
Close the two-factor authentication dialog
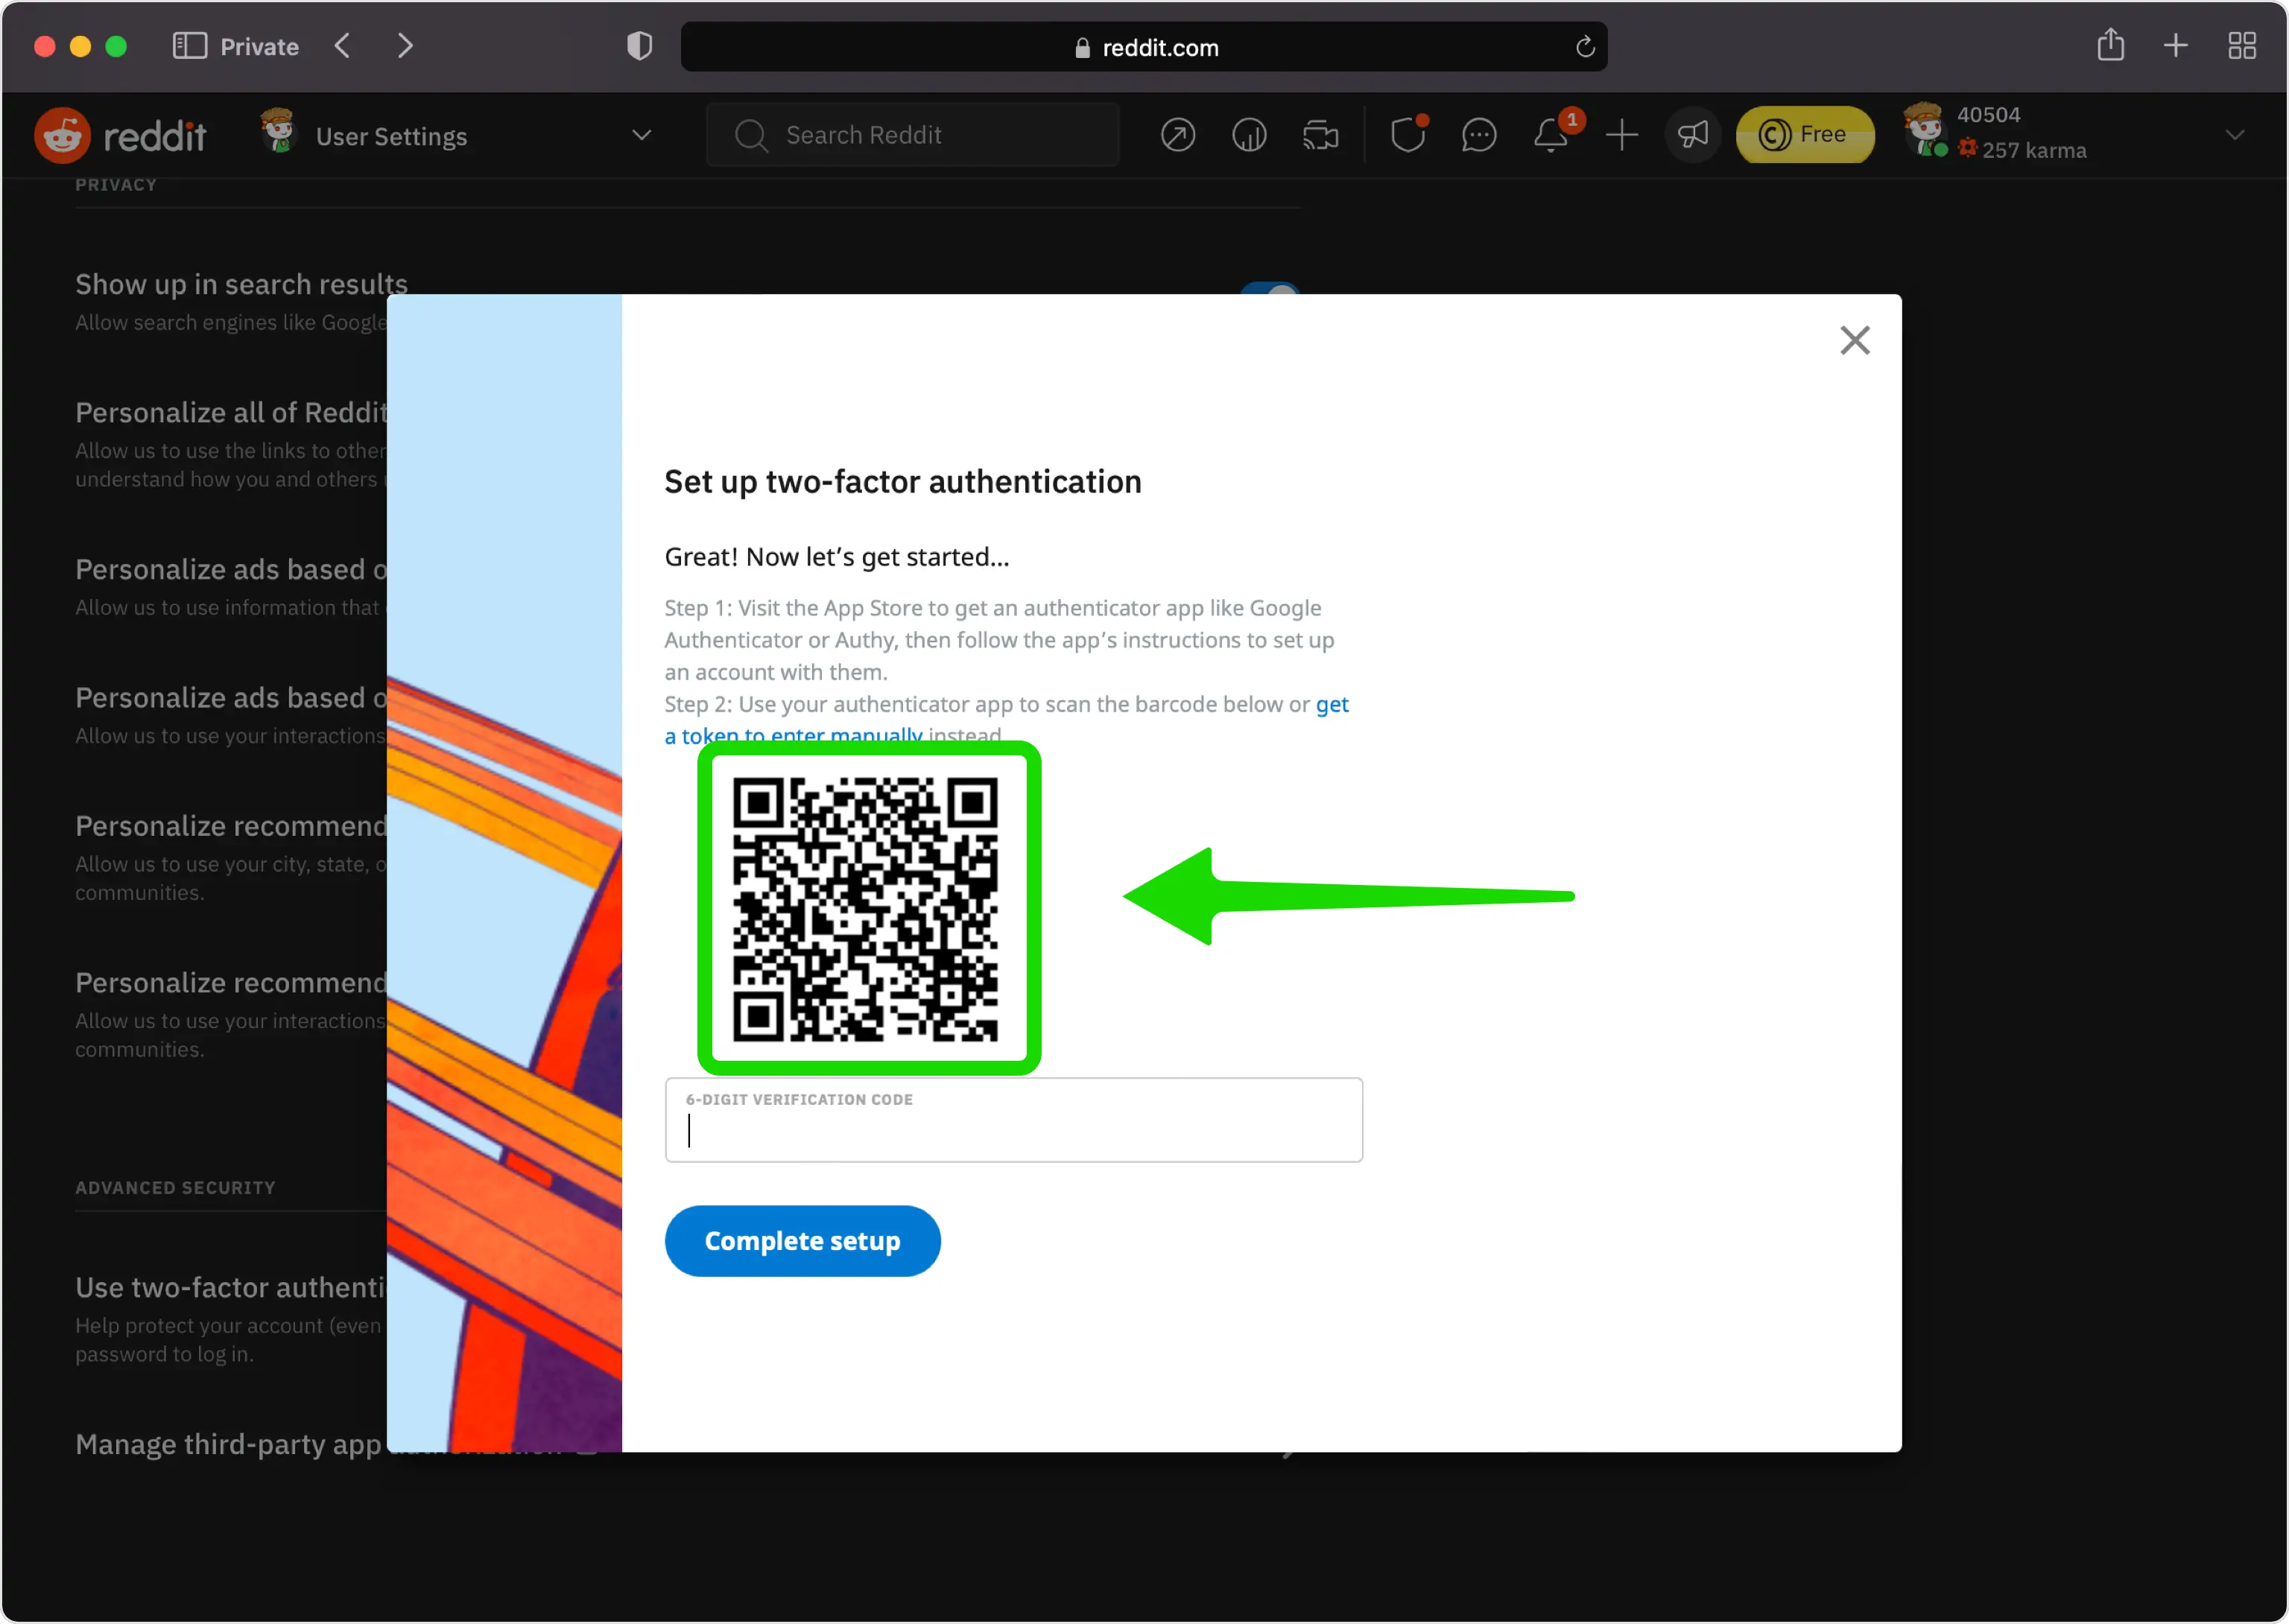pyautogui.click(x=1855, y=340)
